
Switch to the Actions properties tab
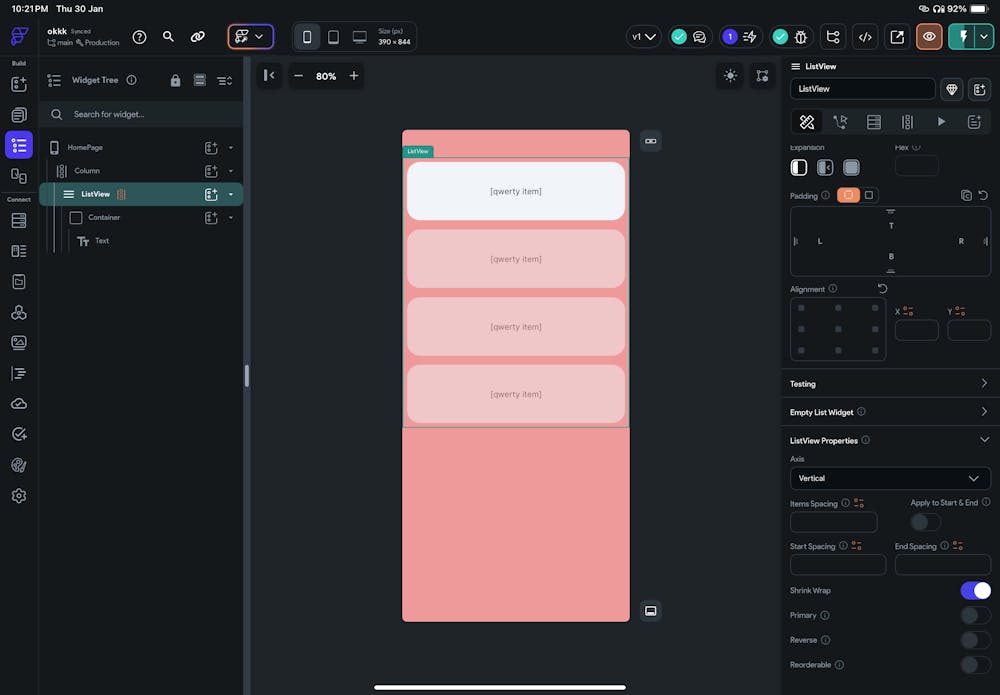(840, 122)
